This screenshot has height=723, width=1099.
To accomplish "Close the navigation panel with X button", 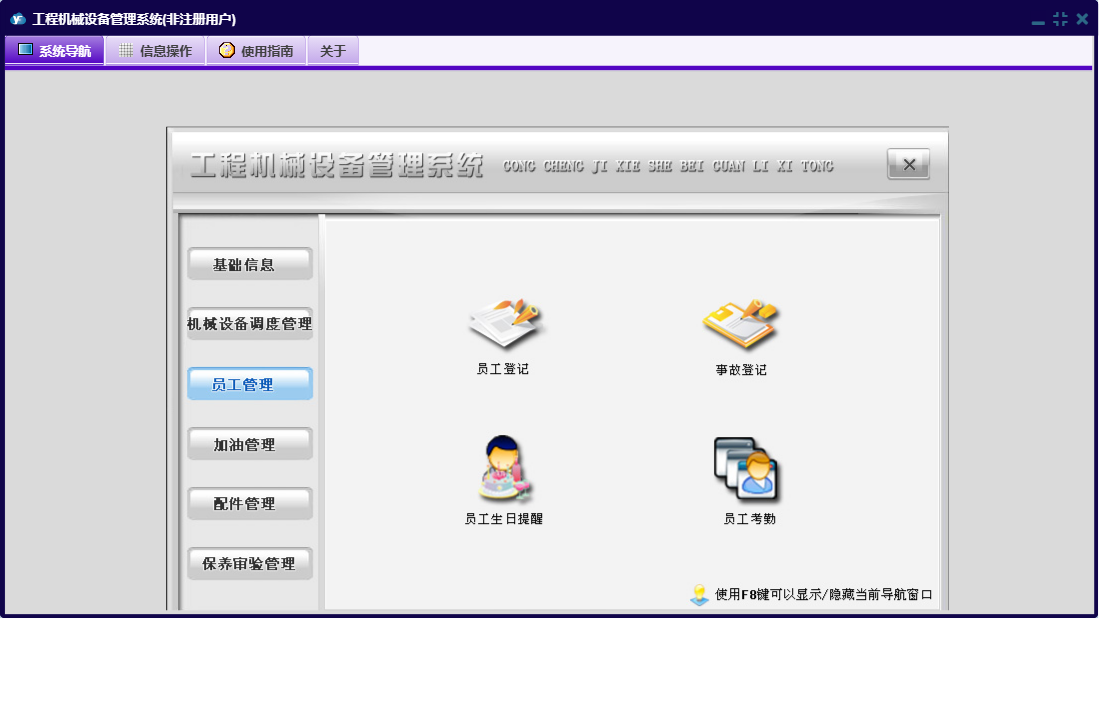I will 908,165.
